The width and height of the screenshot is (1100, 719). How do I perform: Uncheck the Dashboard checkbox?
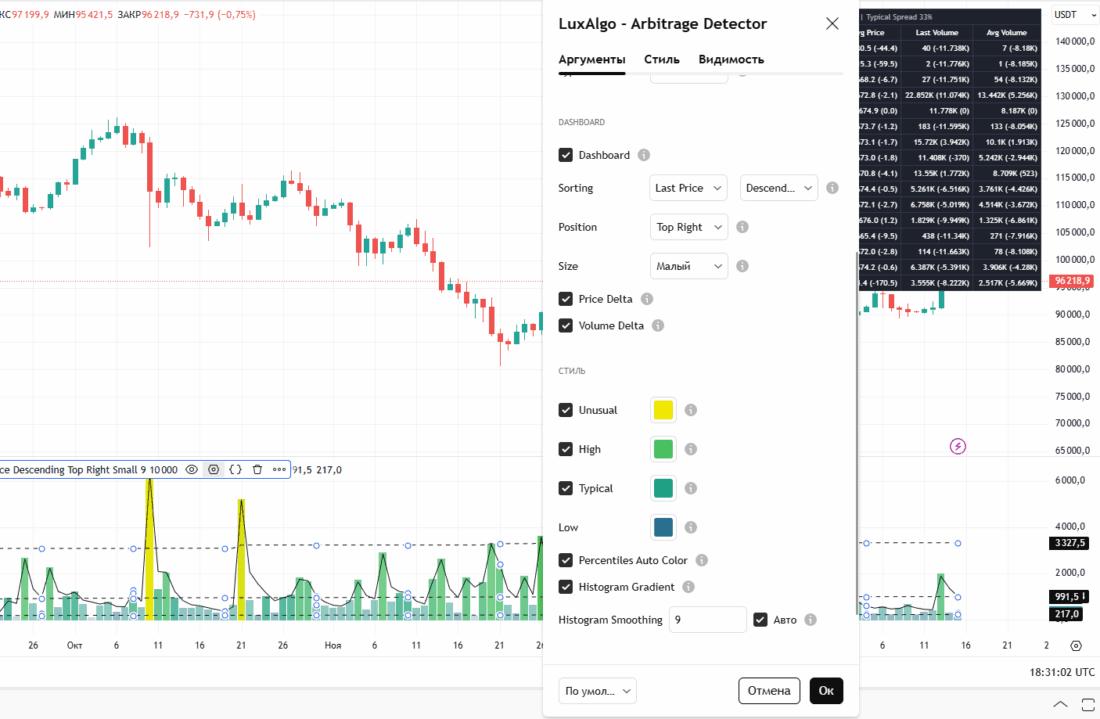click(x=565, y=155)
